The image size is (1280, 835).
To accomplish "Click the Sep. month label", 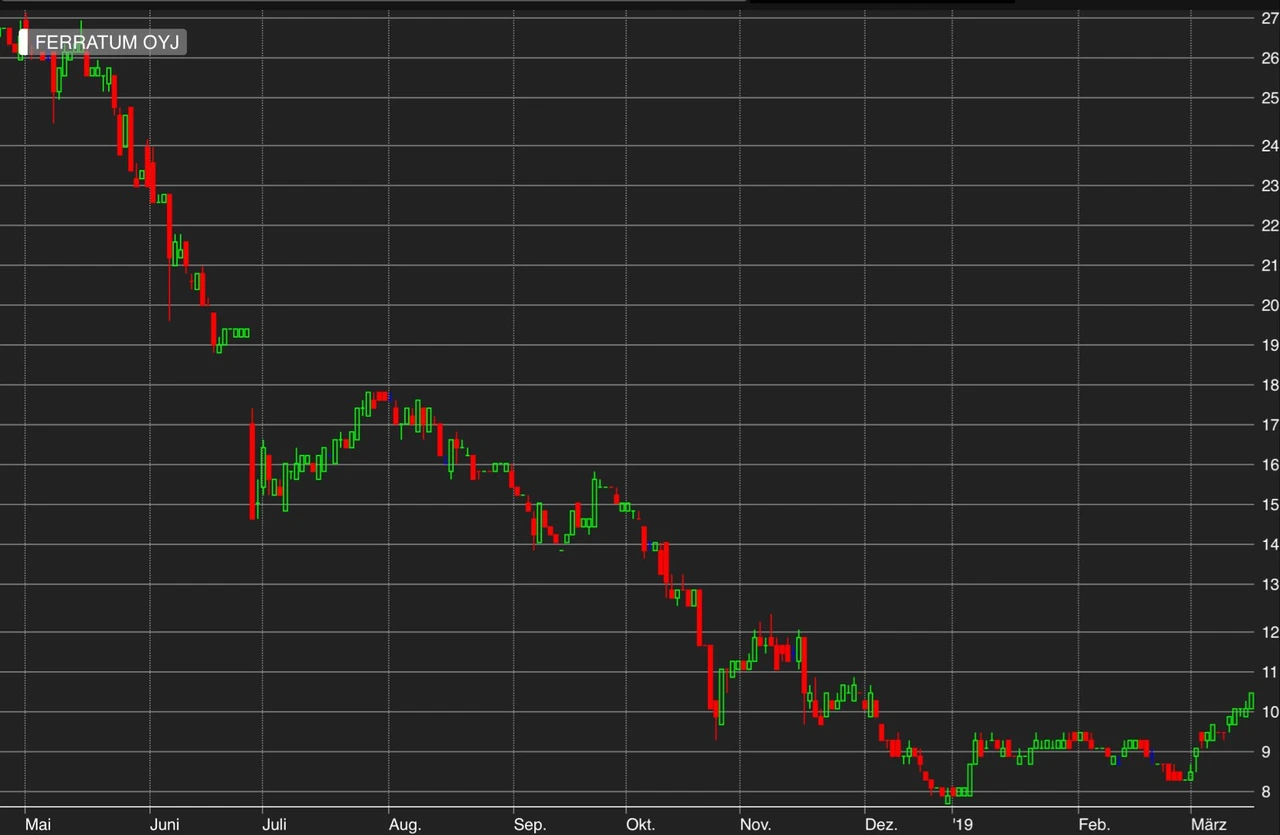I will coord(531,825).
